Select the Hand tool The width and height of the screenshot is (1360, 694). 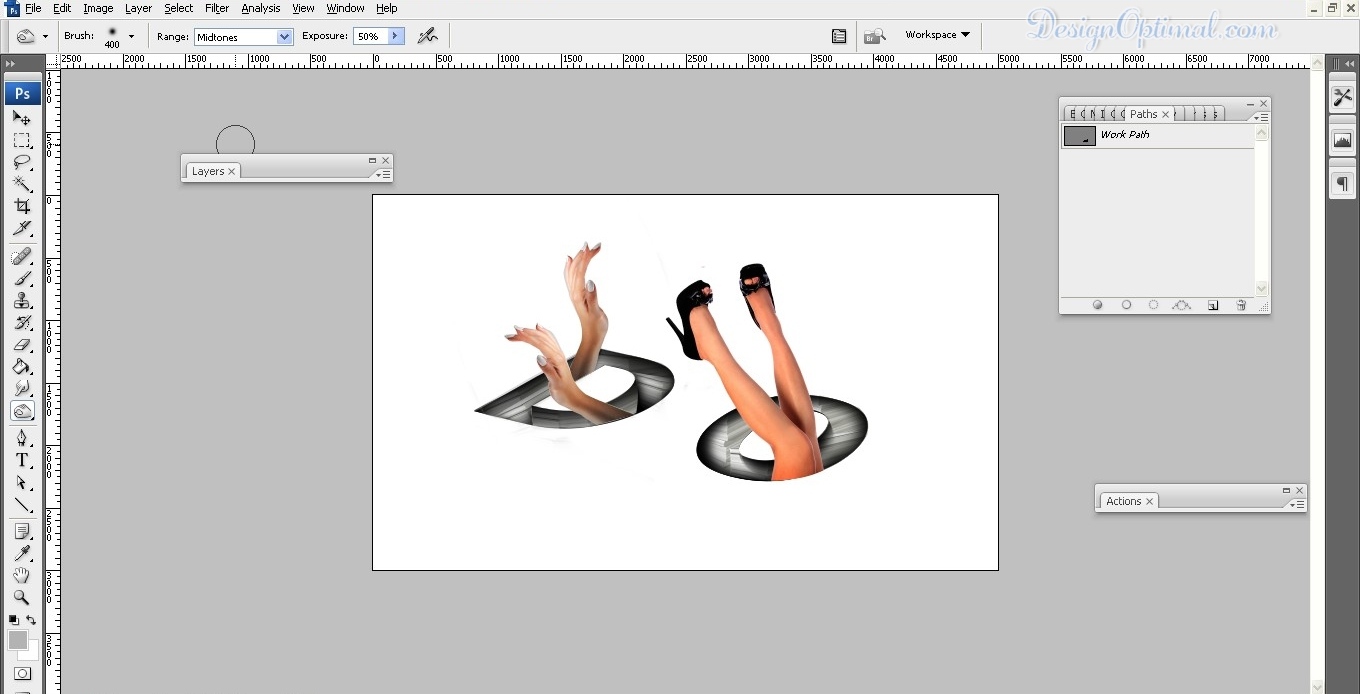point(22,576)
